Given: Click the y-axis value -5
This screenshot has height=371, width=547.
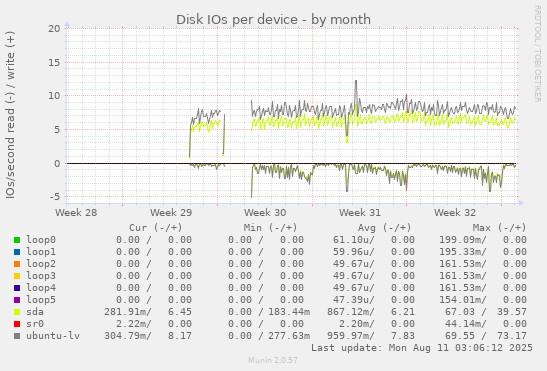Looking at the screenshot, I should coord(55,197).
